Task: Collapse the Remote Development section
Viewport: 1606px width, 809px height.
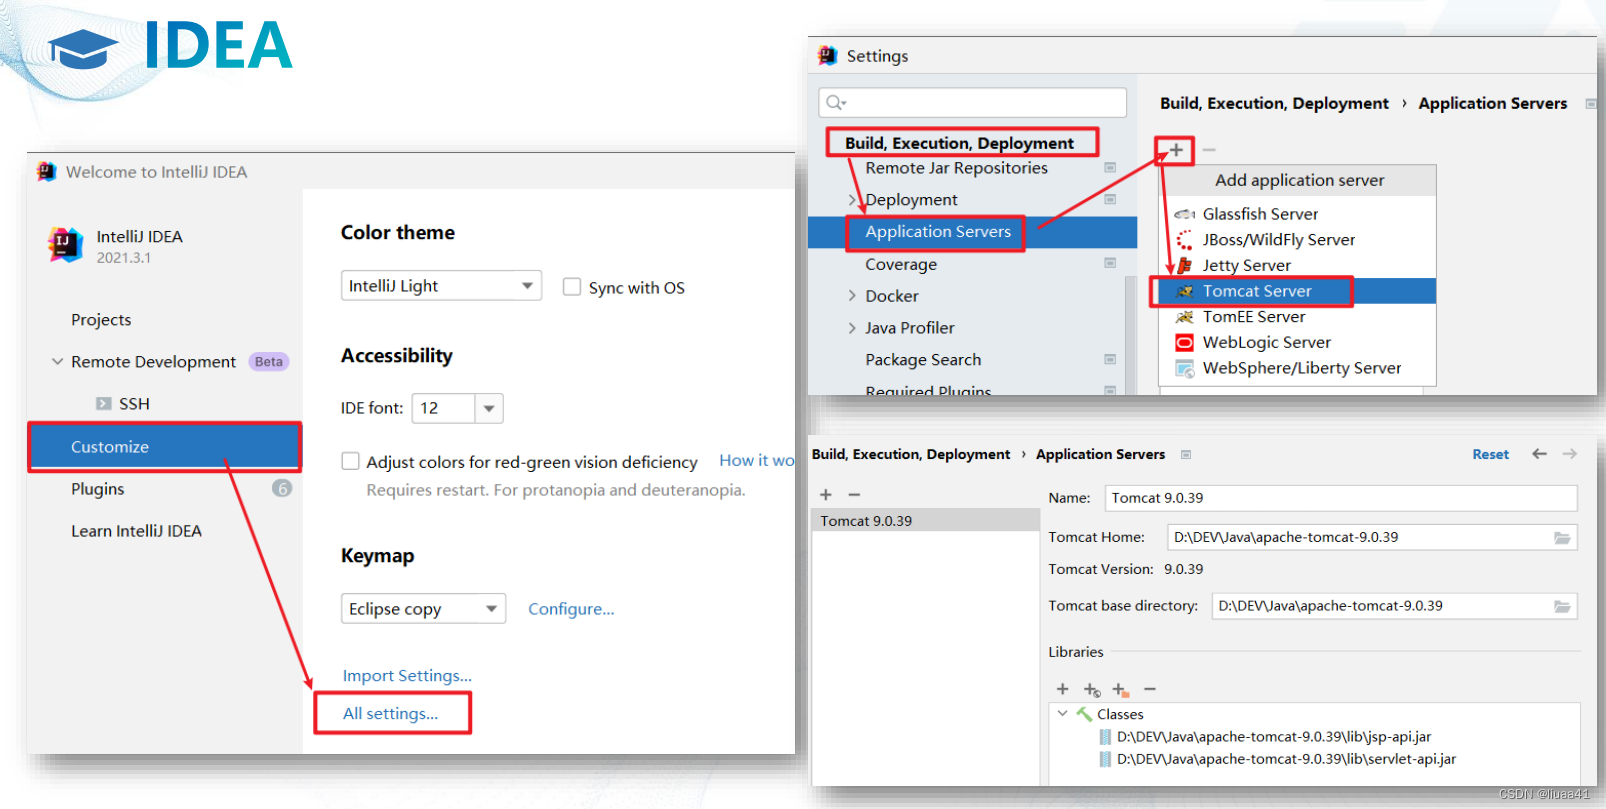Action: [x=58, y=362]
